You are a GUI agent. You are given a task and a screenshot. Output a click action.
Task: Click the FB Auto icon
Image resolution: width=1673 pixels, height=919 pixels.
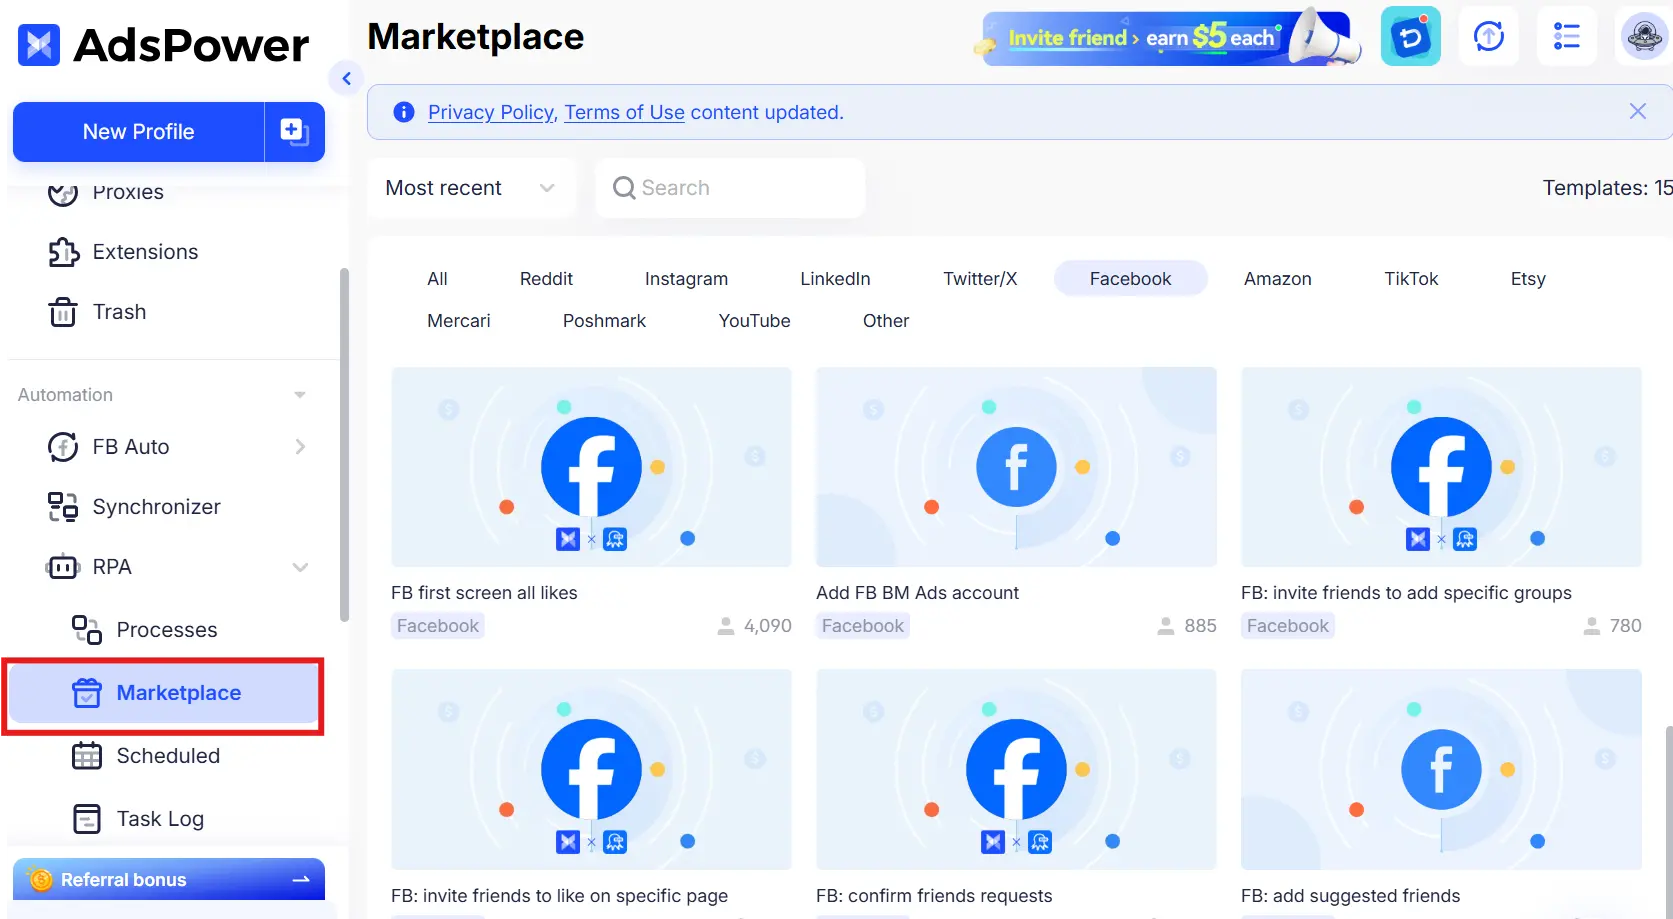63,447
